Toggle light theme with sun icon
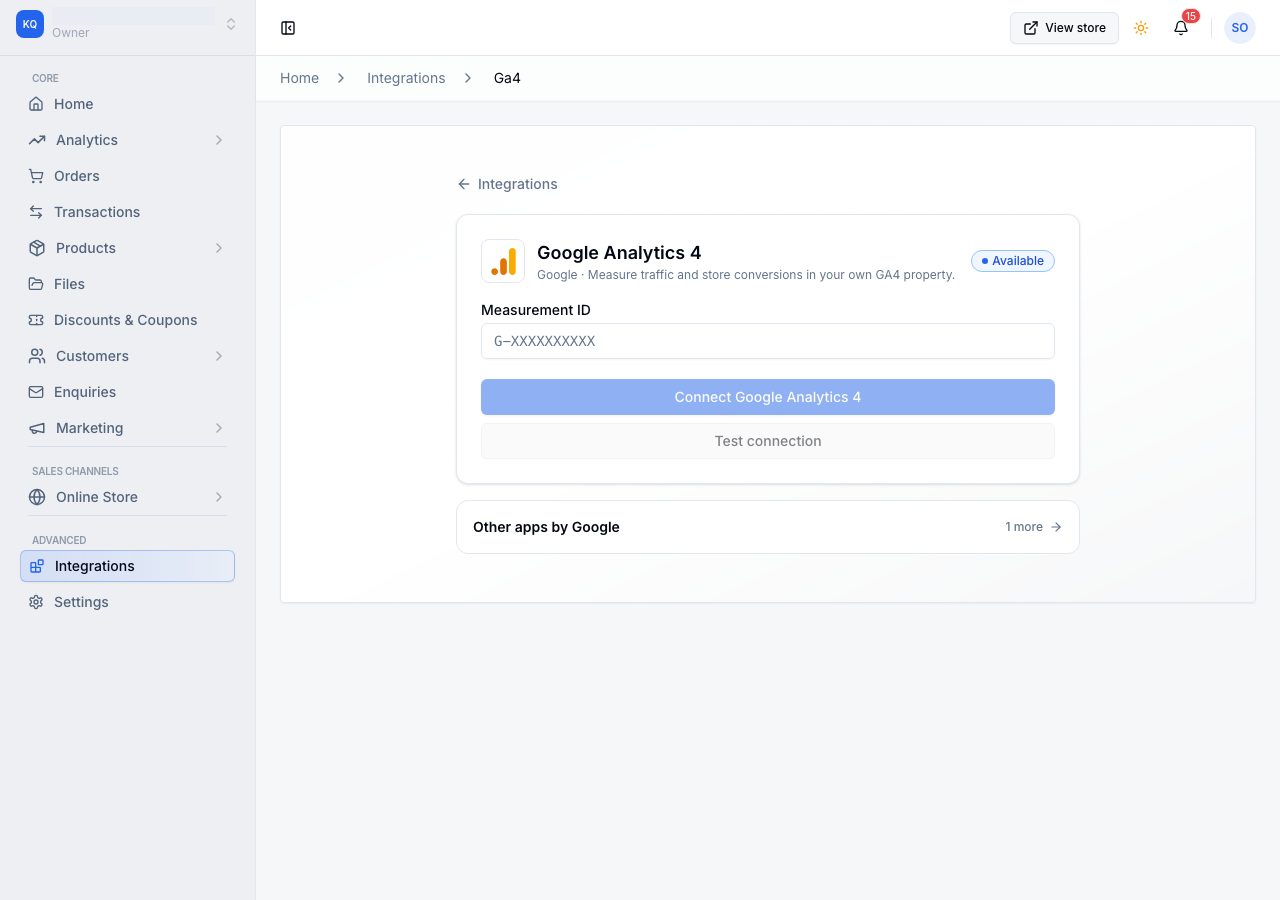 coord(1141,28)
